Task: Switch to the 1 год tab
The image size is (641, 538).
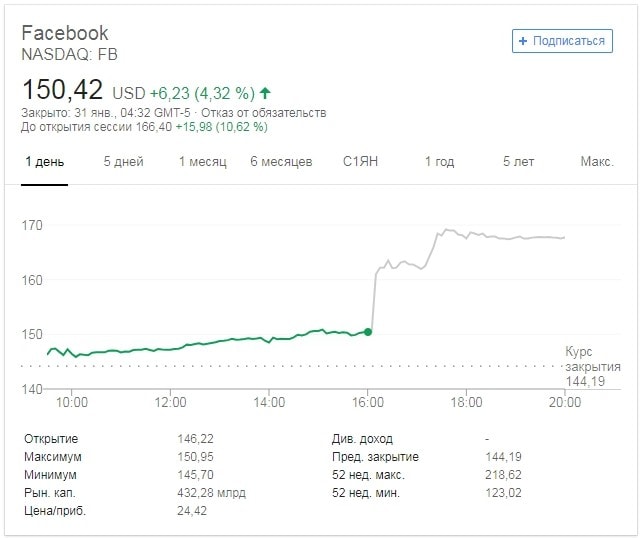Action: pos(439,162)
